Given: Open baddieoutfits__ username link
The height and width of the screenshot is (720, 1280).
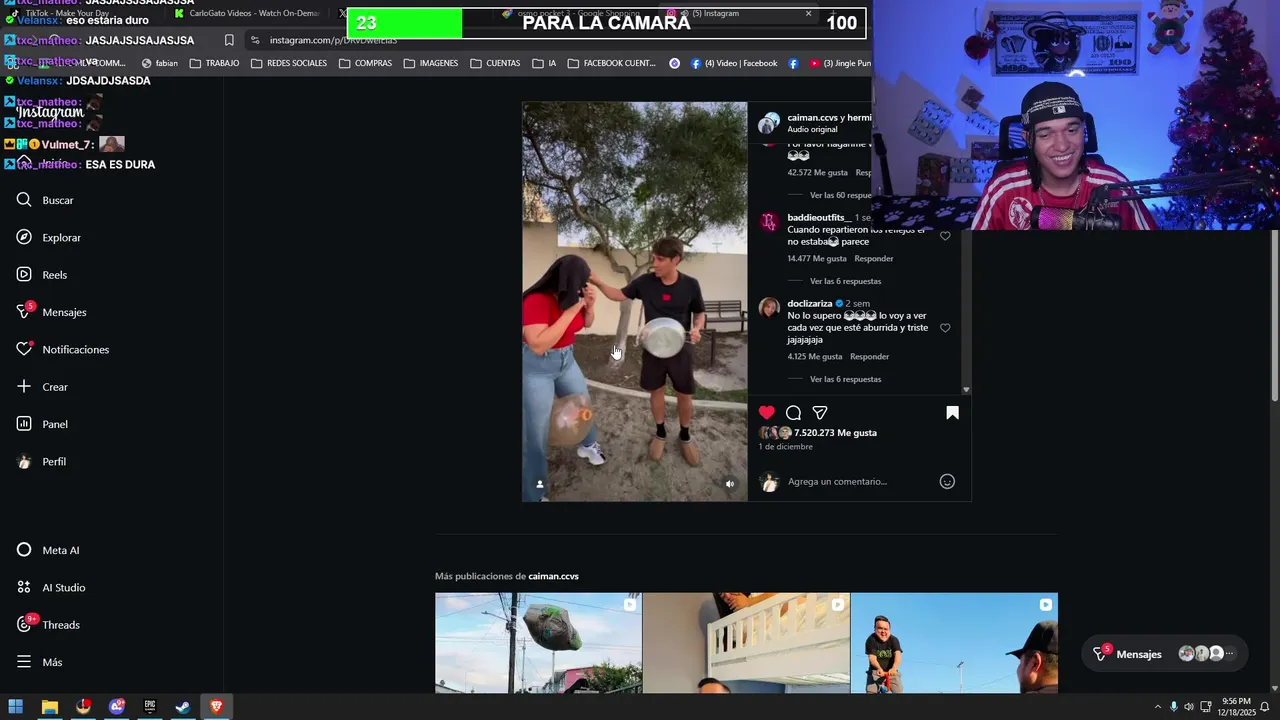Looking at the screenshot, I should (x=819, y=217).
